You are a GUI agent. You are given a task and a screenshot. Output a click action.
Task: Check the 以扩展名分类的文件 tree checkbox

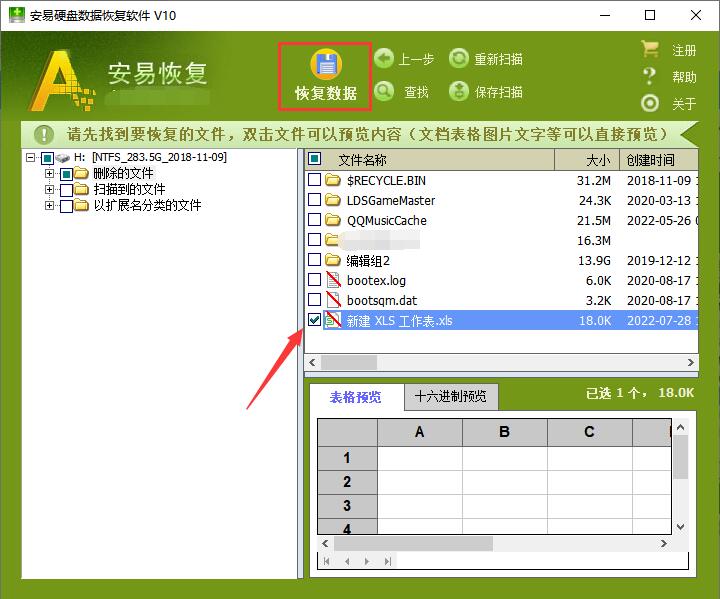66,206
